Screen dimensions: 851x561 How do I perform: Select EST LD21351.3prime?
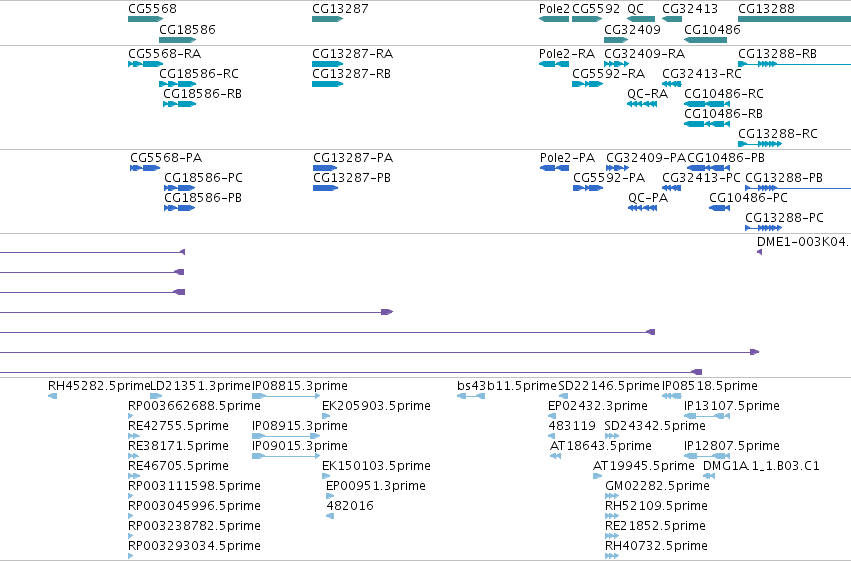pyautogui.click(x=200, y=386)
